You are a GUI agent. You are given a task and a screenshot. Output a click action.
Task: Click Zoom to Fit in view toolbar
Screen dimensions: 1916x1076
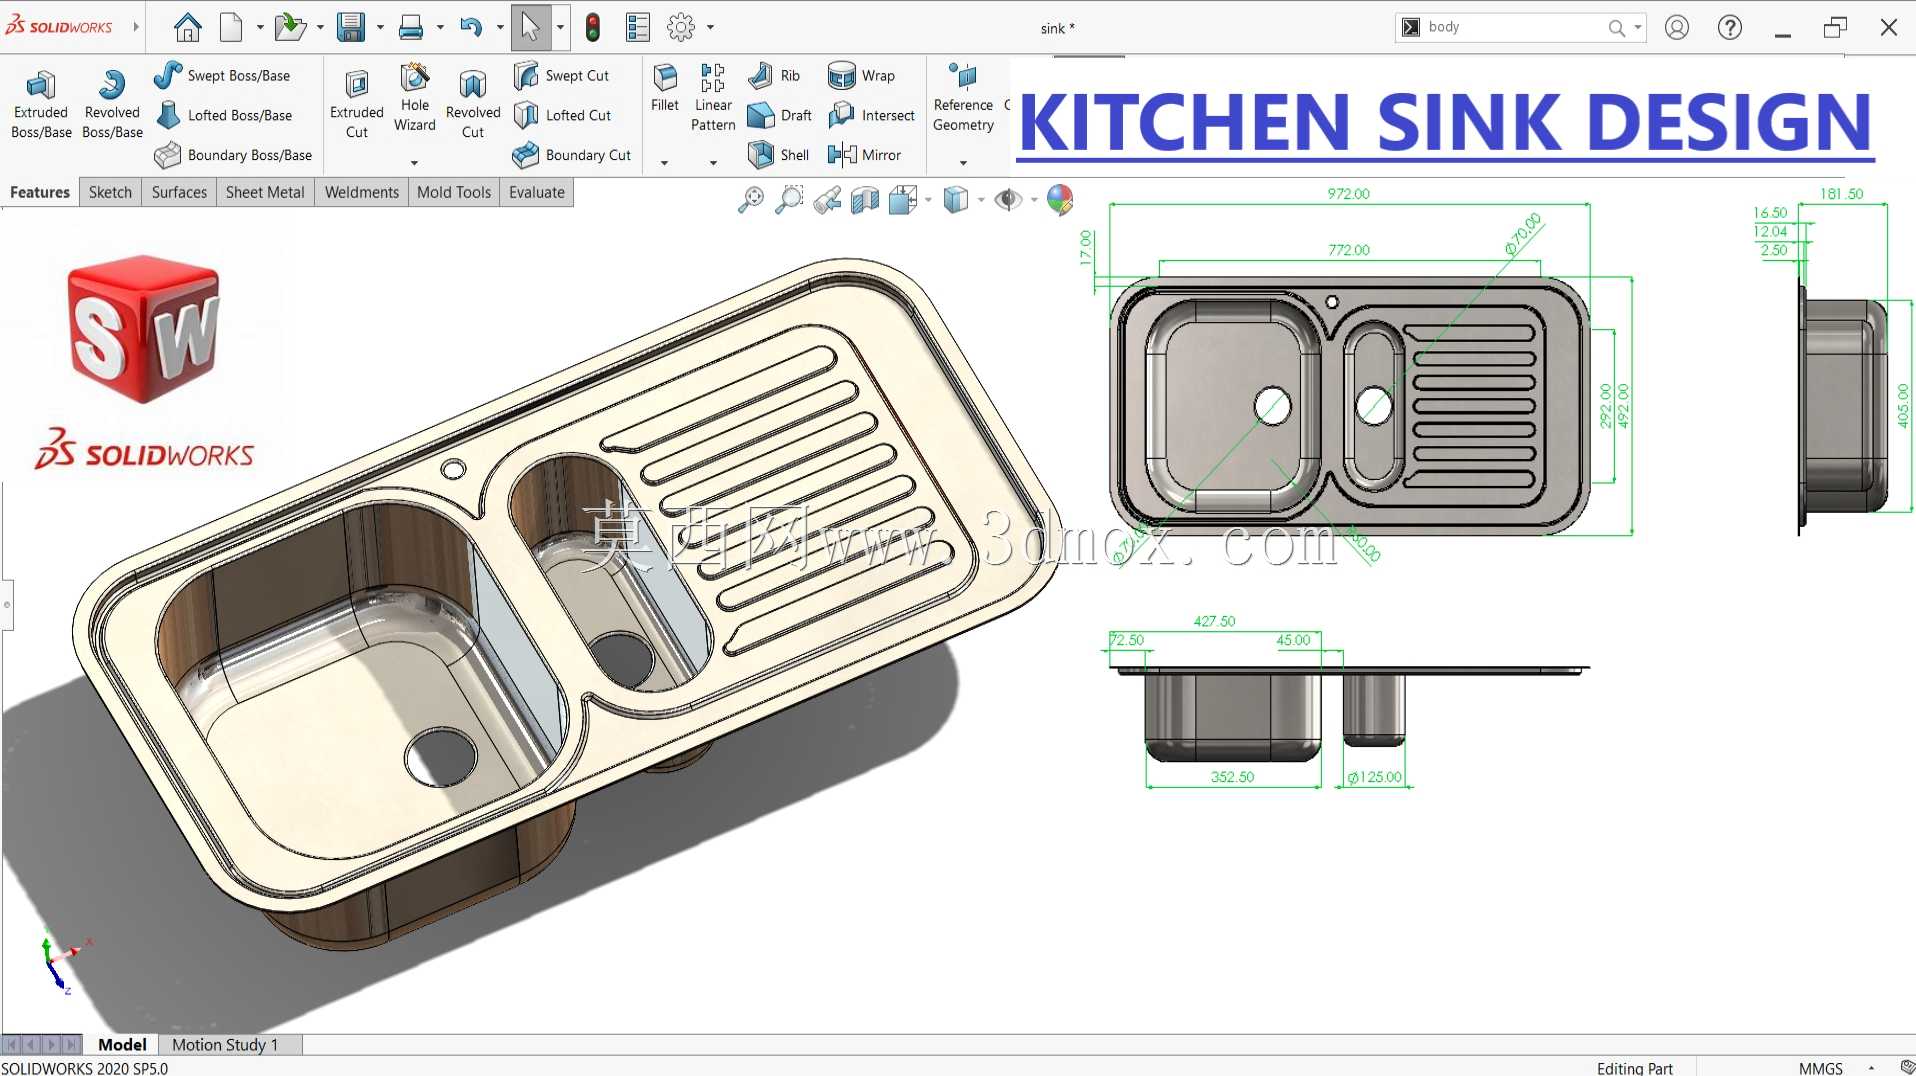[x=750, y=200]
